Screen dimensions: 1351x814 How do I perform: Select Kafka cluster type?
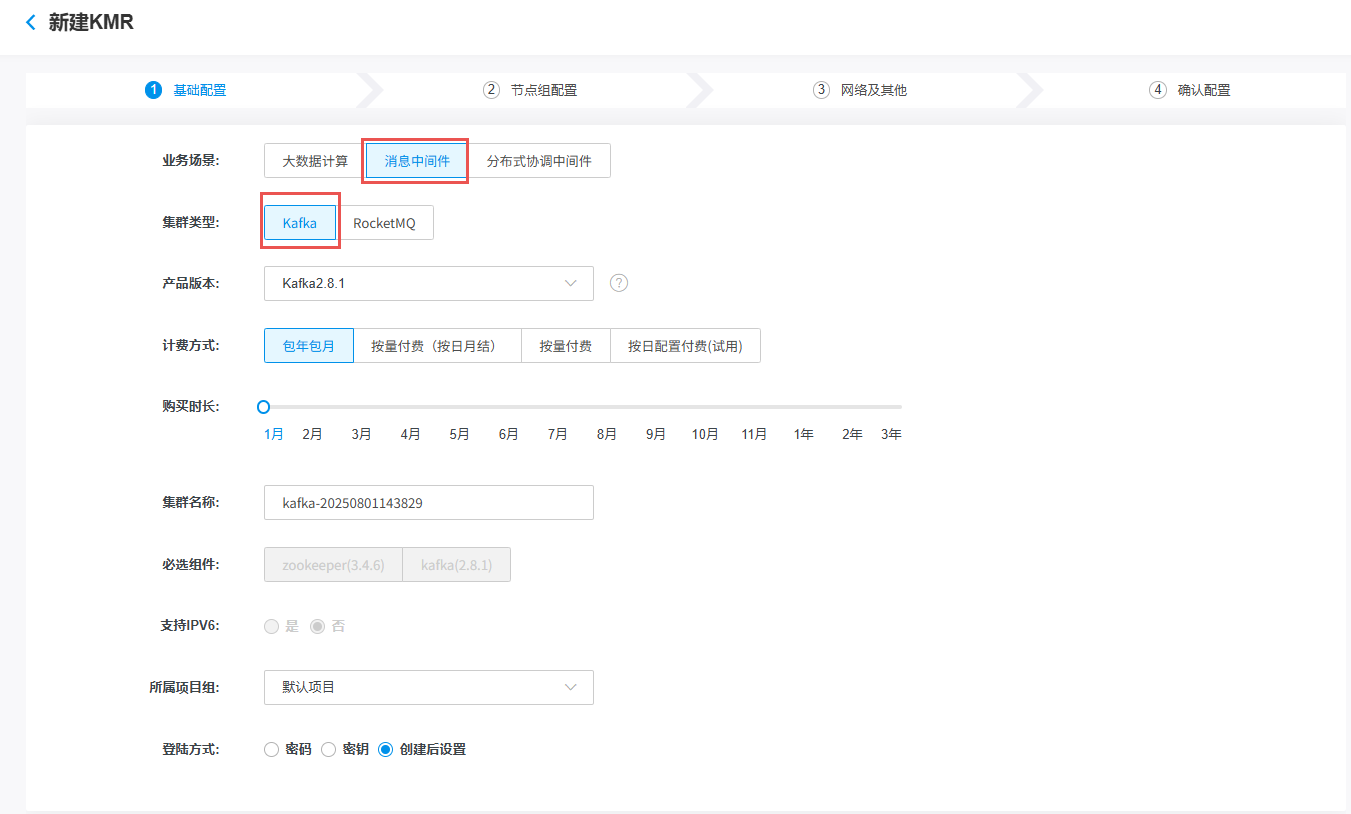click(300, 223)
